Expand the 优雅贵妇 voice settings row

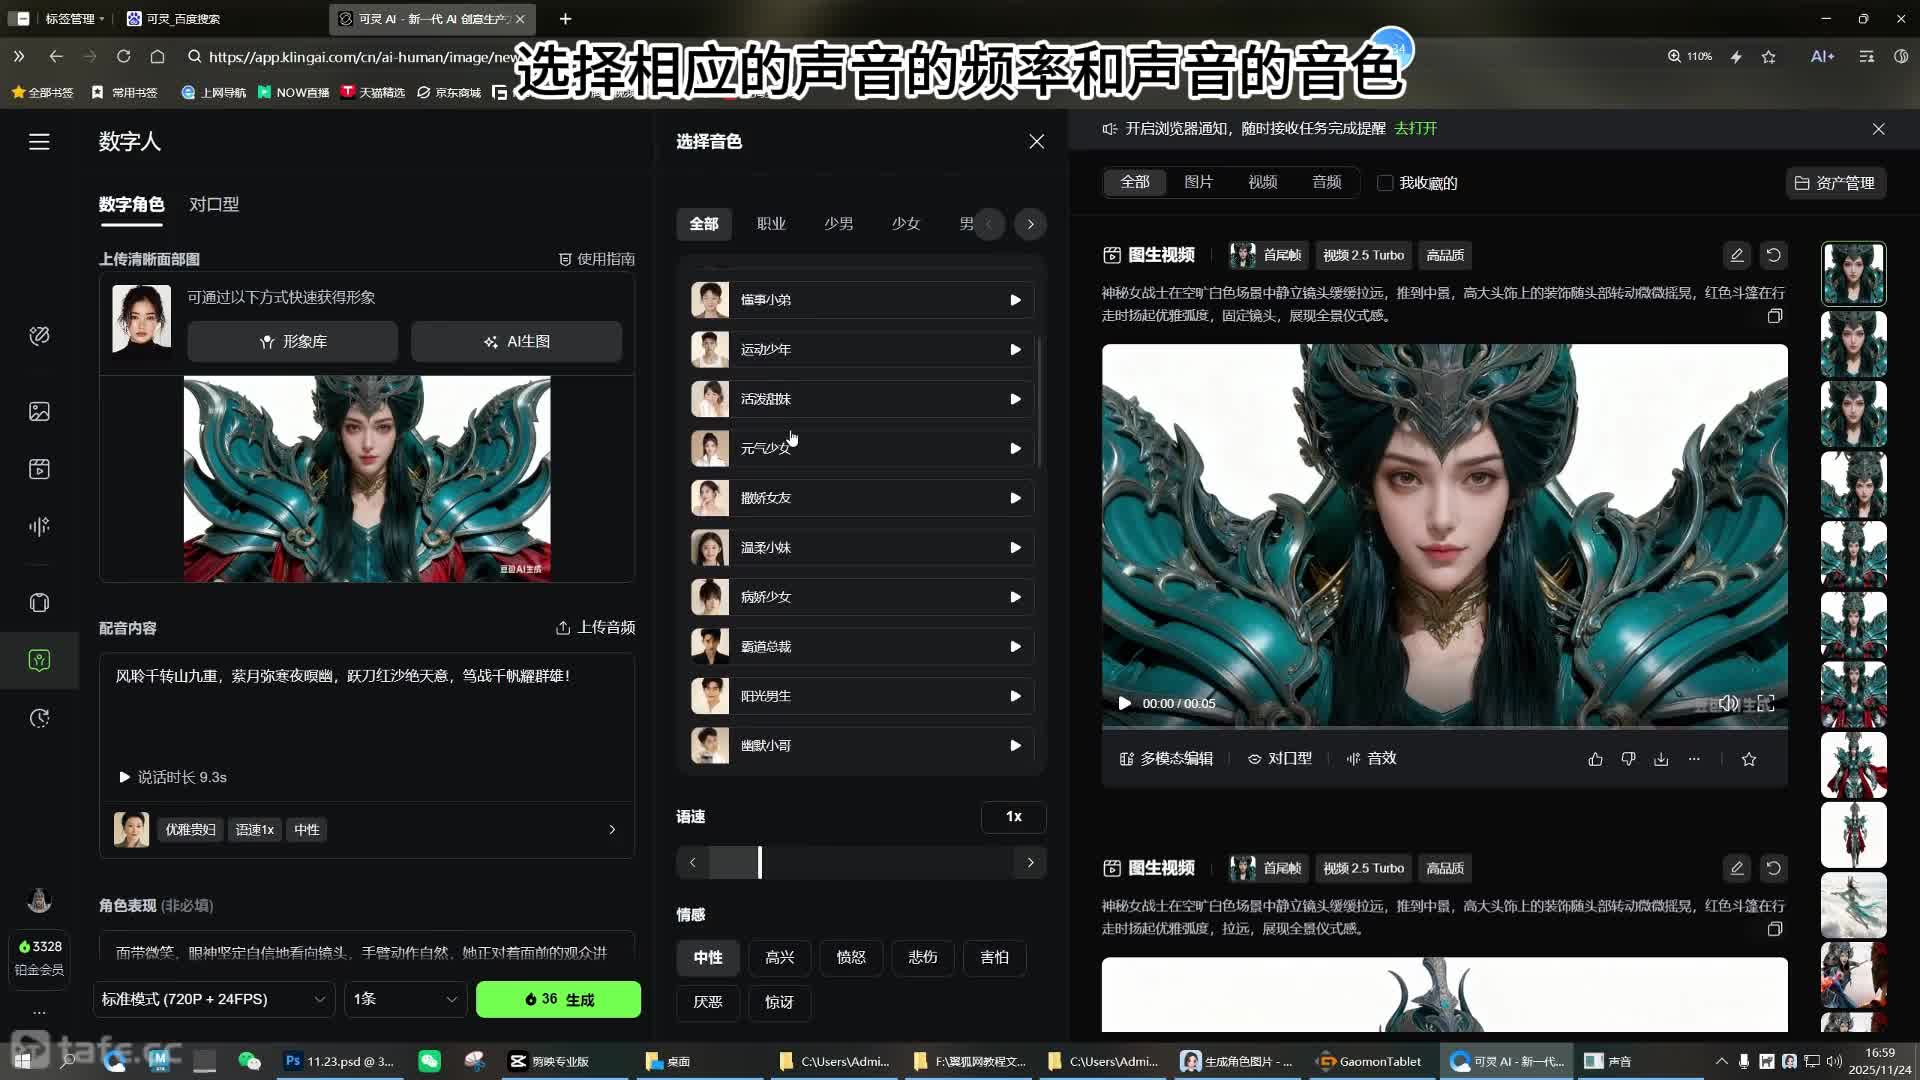tap(612, 830)
